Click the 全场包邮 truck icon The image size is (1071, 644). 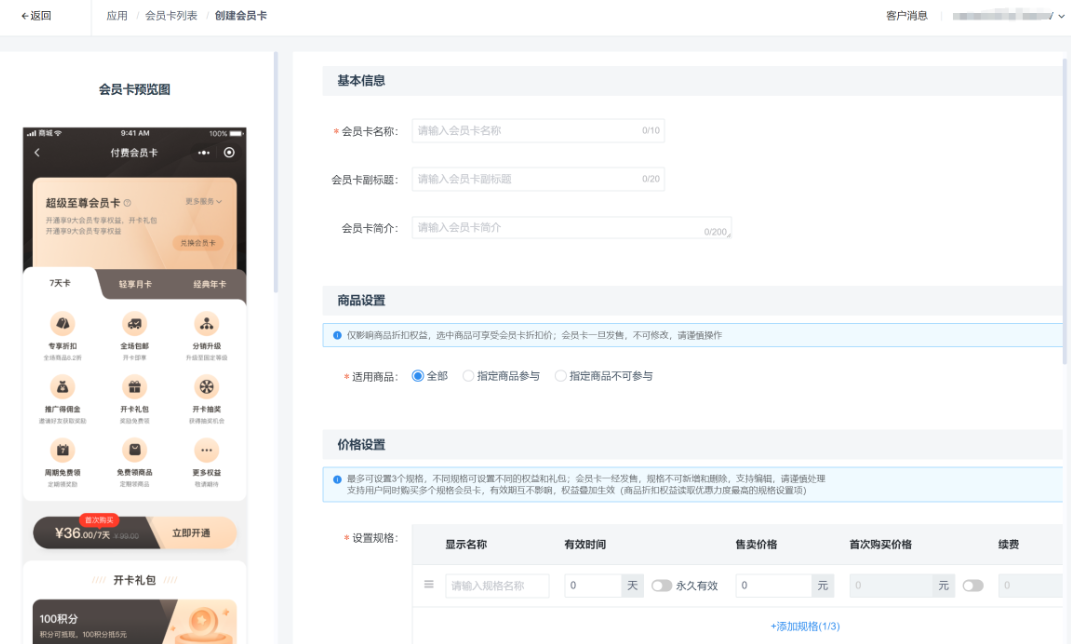[x=134, y=323]
